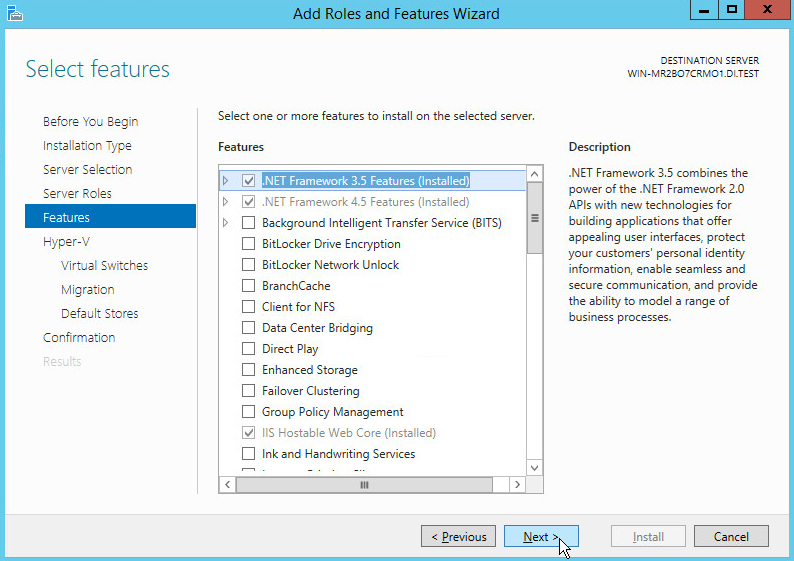Maximize the wizard window
The height and width of the screenshot is (561, 794).
(733, 10)
